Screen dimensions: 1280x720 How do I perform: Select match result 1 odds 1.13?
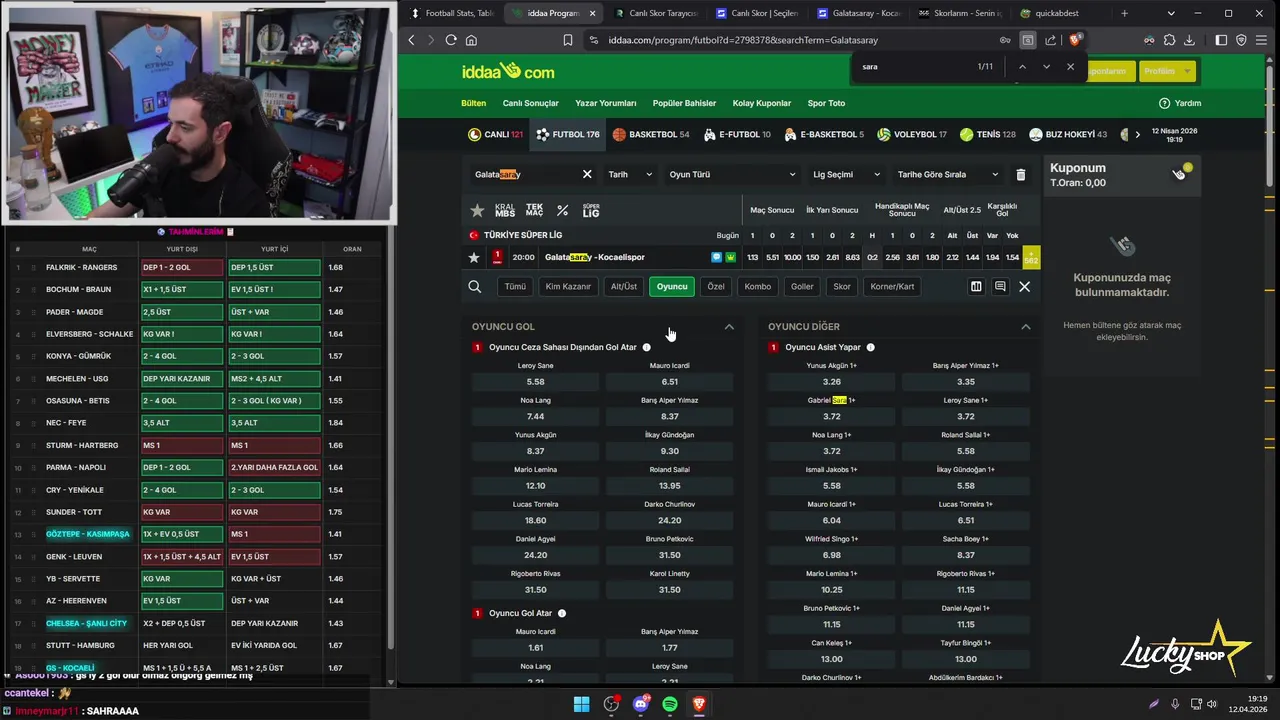click(x=752, y=257)
